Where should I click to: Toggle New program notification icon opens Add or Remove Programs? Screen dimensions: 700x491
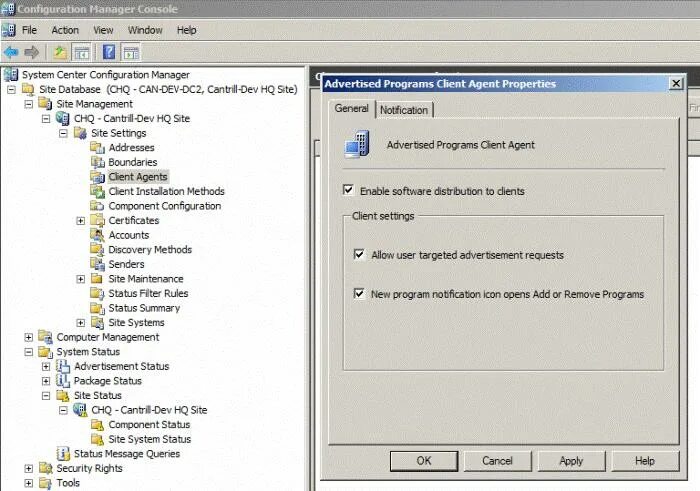[359, 294]
